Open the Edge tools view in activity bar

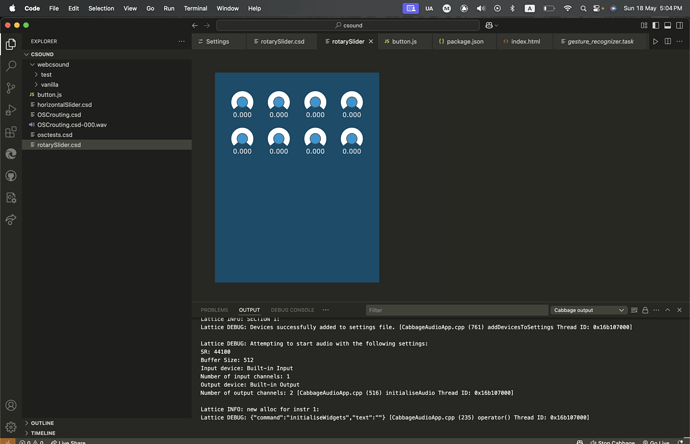(11, 154)
